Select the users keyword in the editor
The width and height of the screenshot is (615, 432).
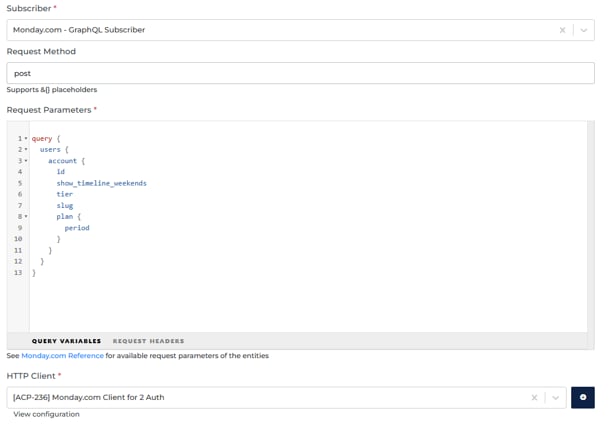click(50, 149)
